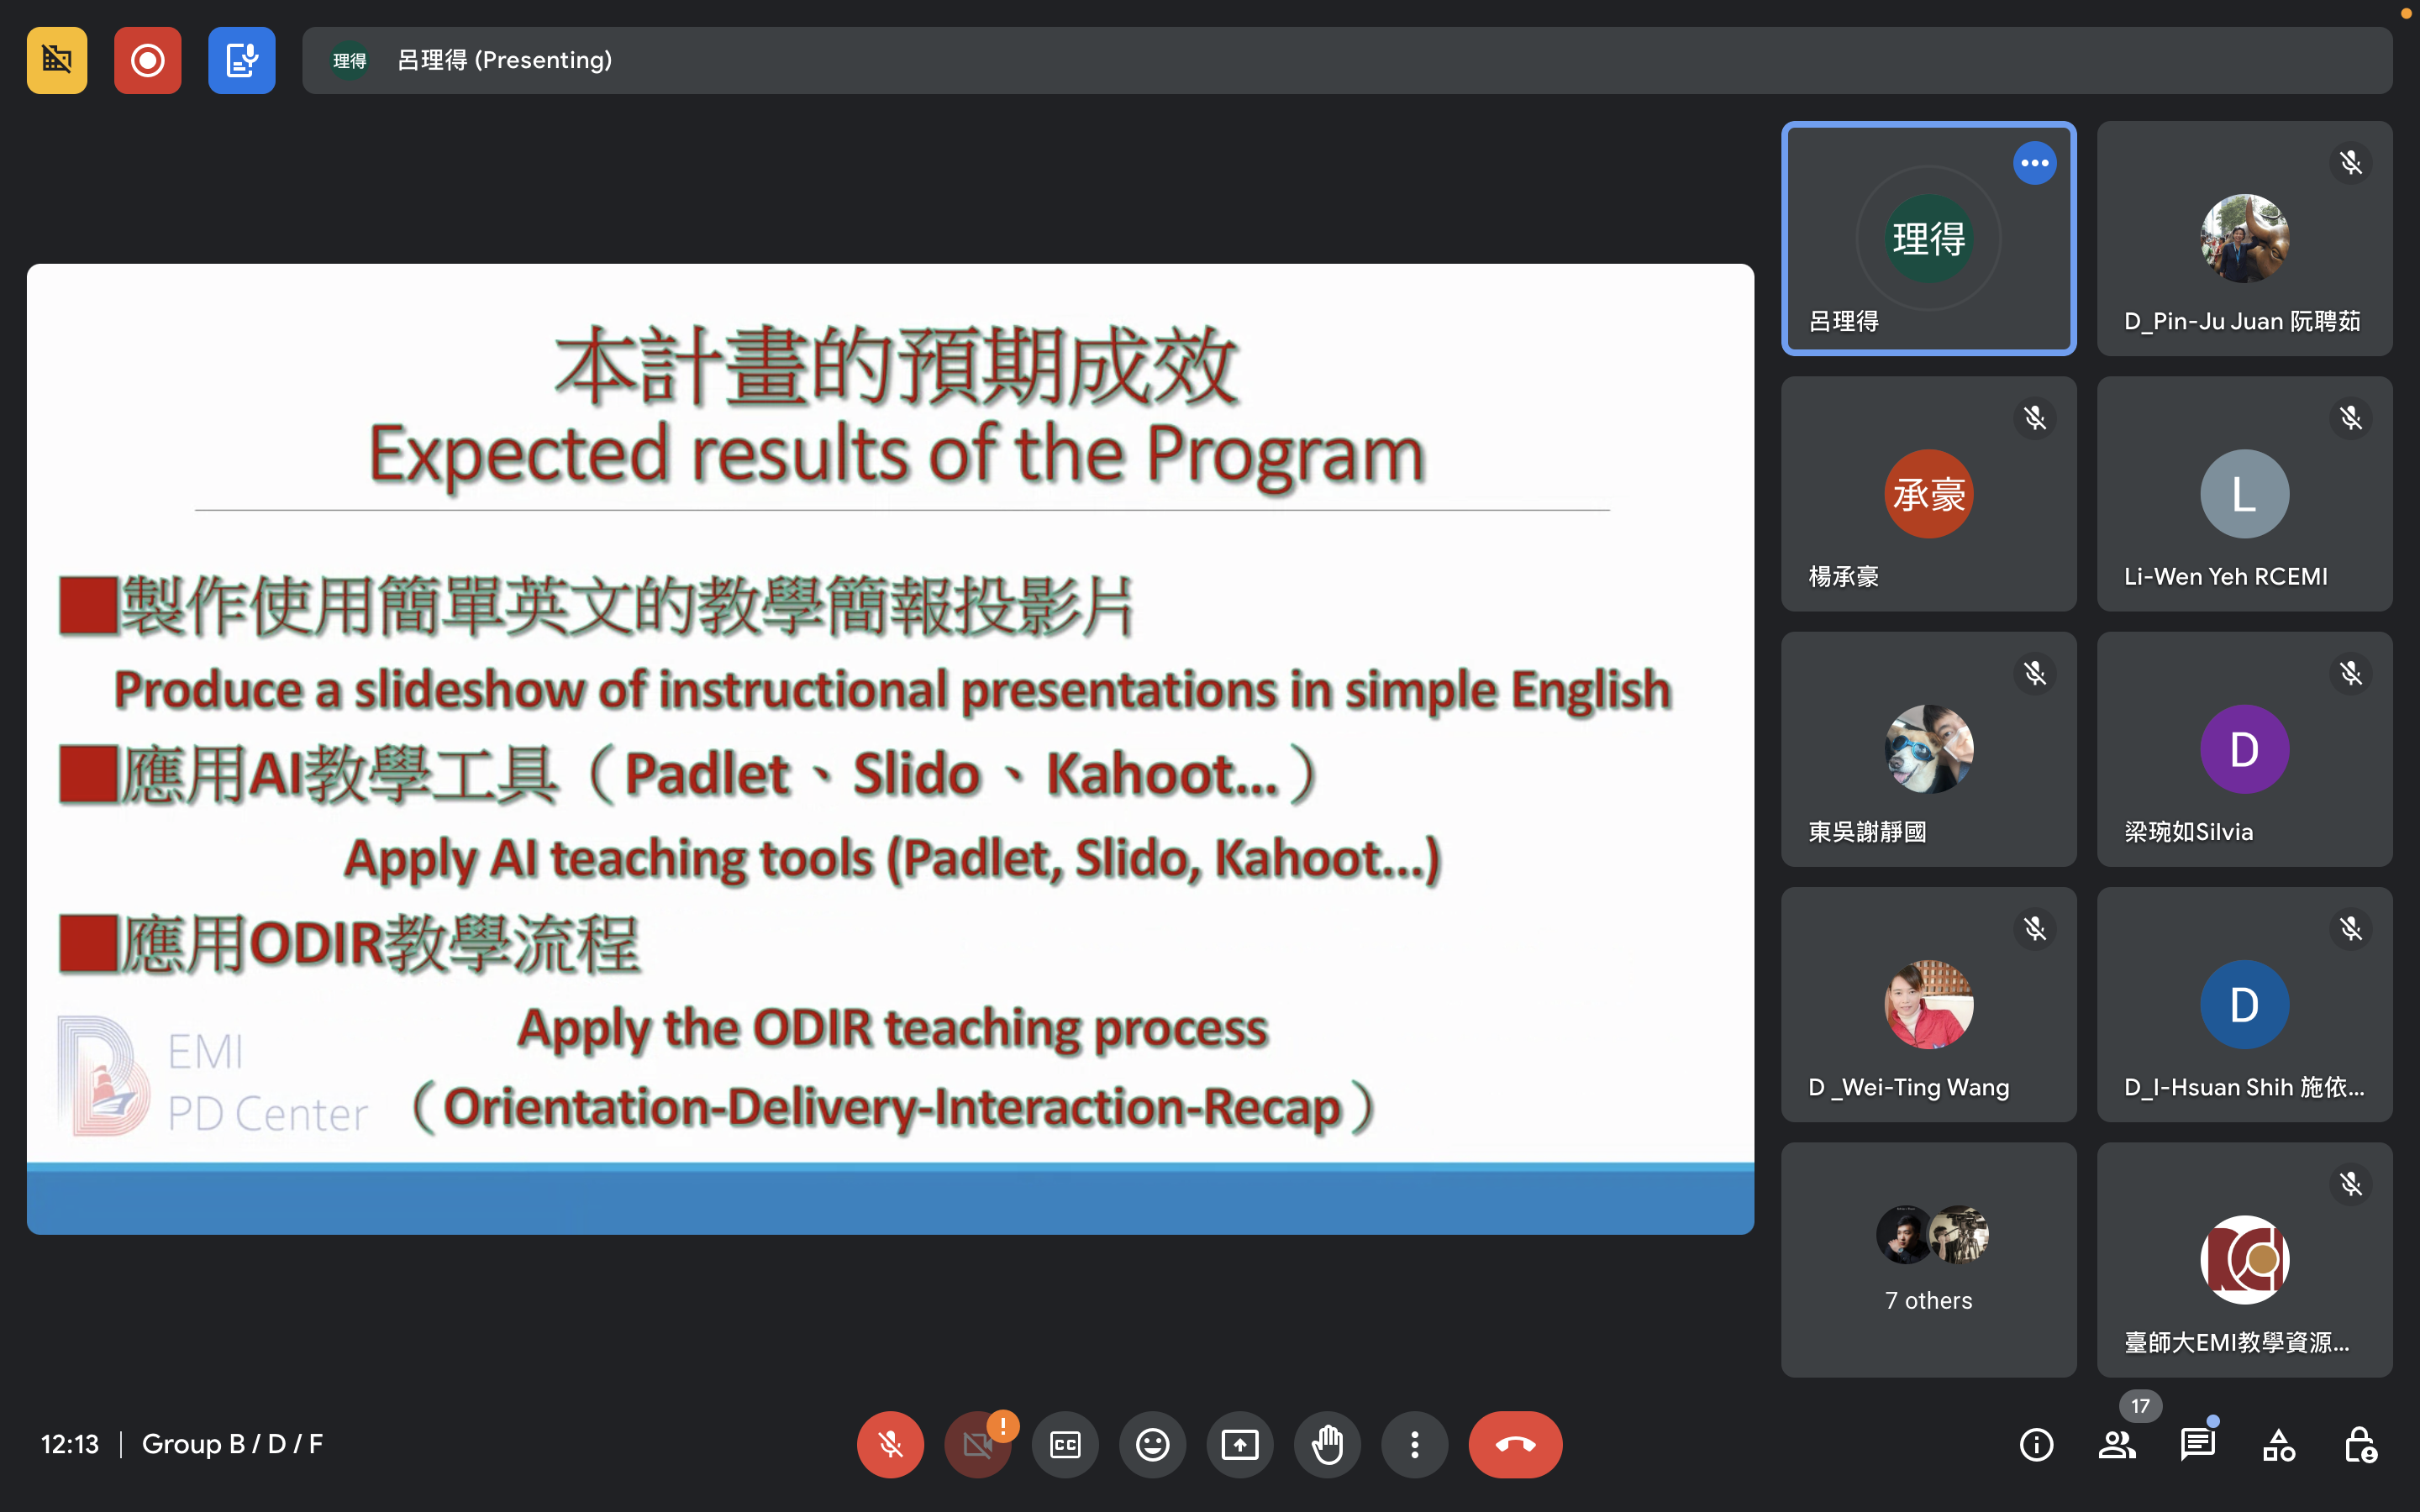2420x1512 pixels.
Task: Select the Li-Wen Yeh RCEMI tile
Action: pyautogui.click(x=2244, y=494)
